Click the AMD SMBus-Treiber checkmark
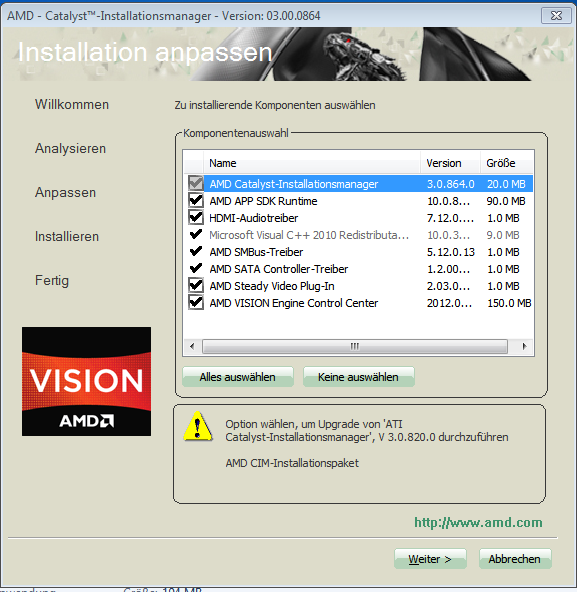 point(196,252)
